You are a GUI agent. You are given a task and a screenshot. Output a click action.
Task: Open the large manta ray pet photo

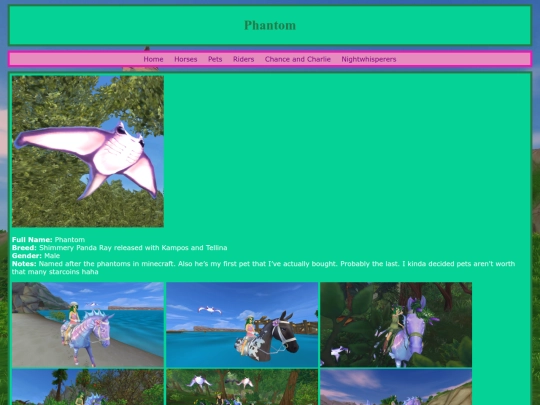[x=88, y=152]
